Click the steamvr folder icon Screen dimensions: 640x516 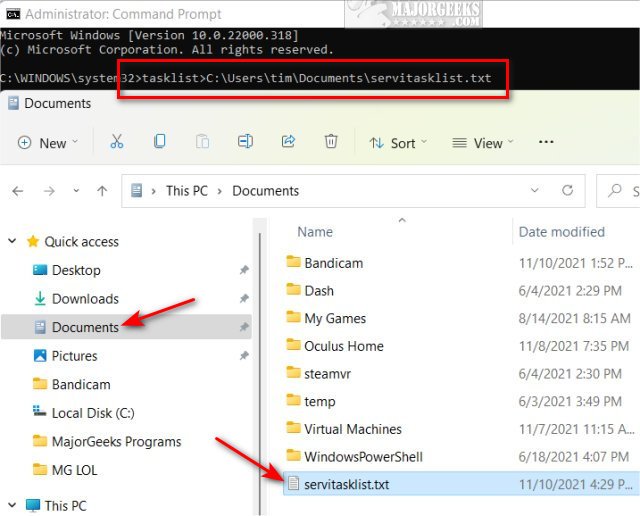click(293, 372)
